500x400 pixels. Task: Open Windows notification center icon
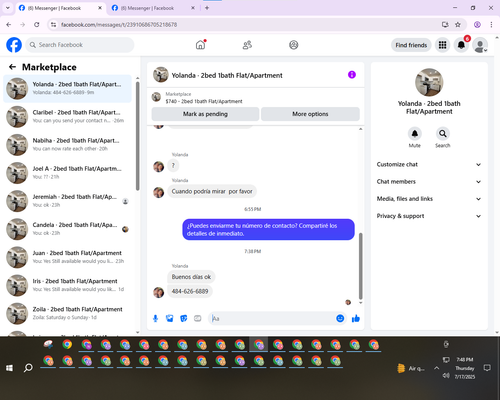pos(487,368)
